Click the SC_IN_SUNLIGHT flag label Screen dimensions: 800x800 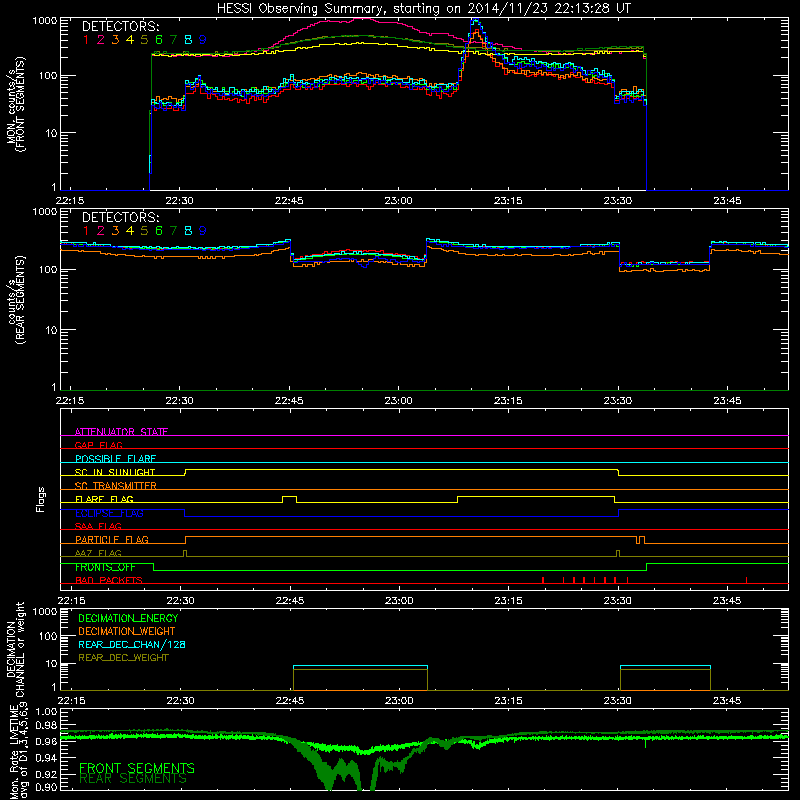click(x=115, y=472)
